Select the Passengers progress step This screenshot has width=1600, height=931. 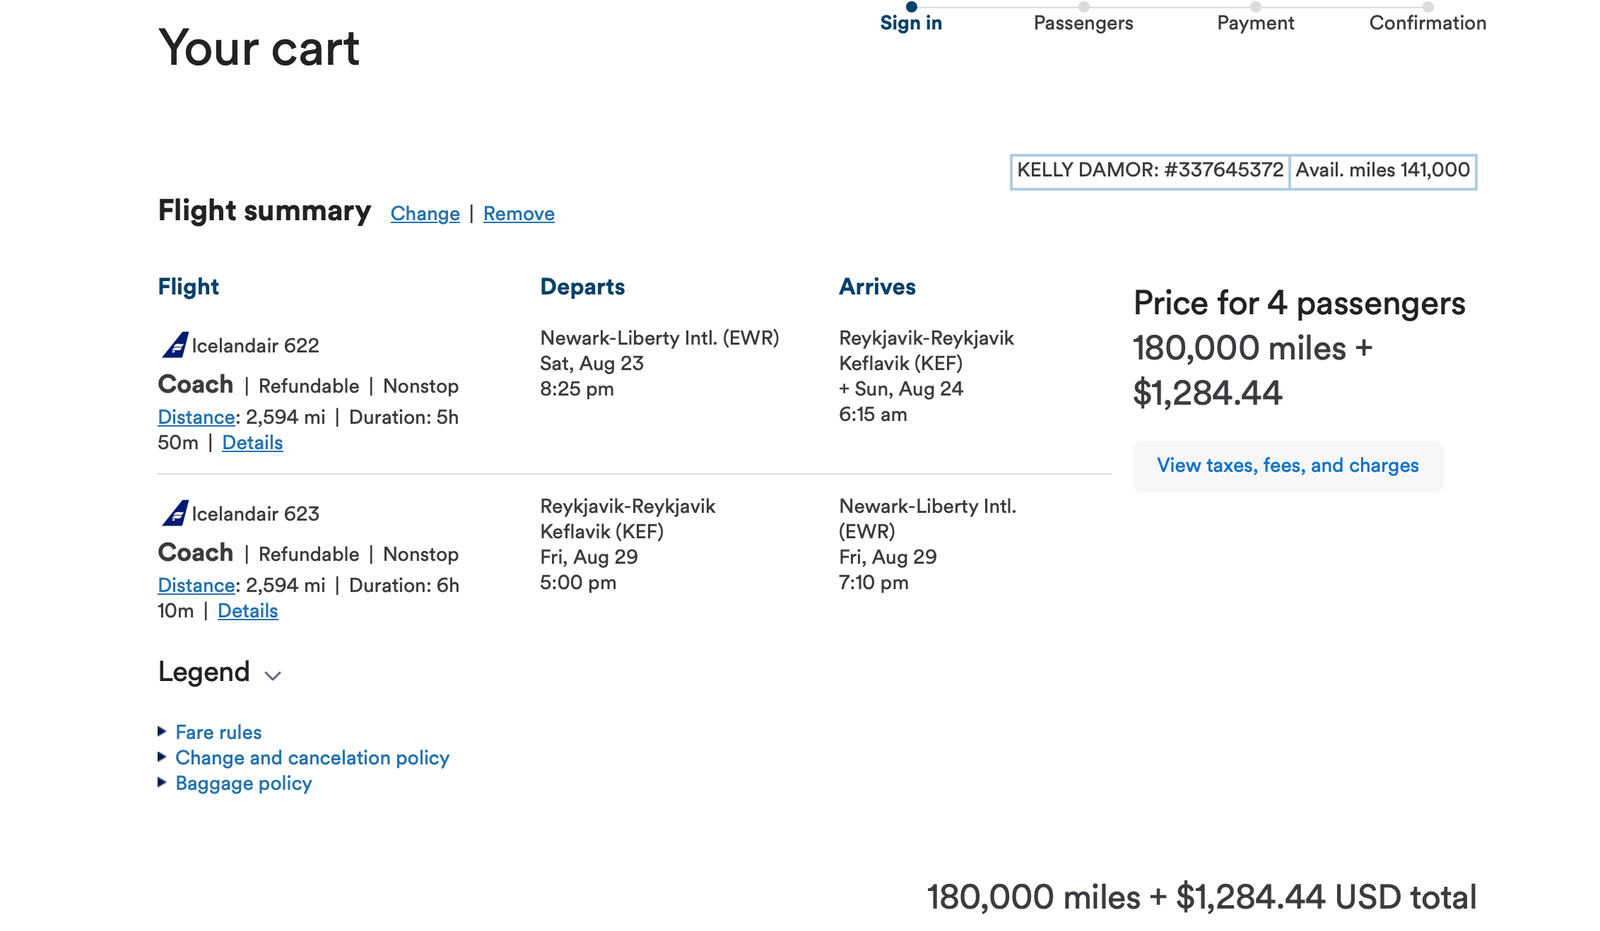(1083, 23)
